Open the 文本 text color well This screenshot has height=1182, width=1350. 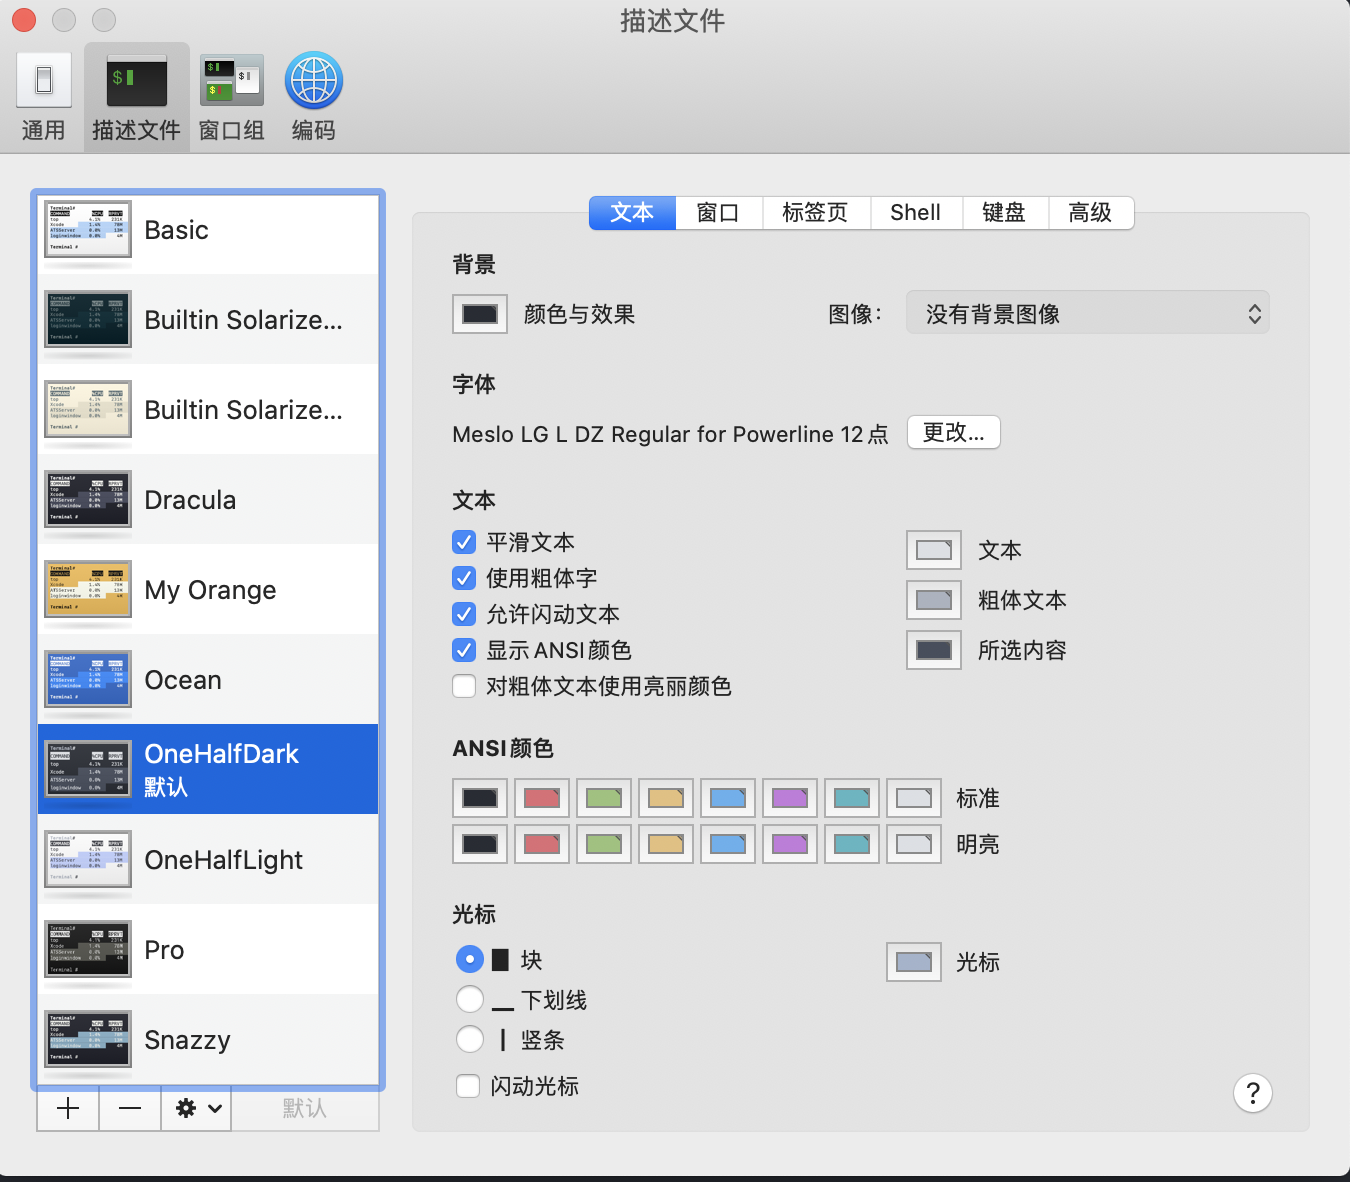934,550
